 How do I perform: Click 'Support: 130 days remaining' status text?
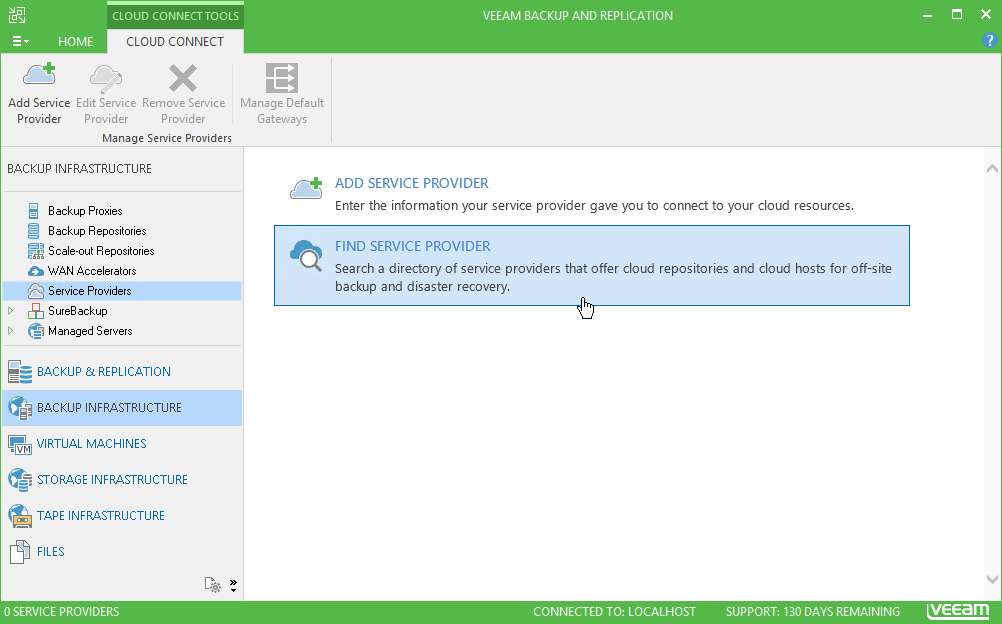(x=813, y=612)
